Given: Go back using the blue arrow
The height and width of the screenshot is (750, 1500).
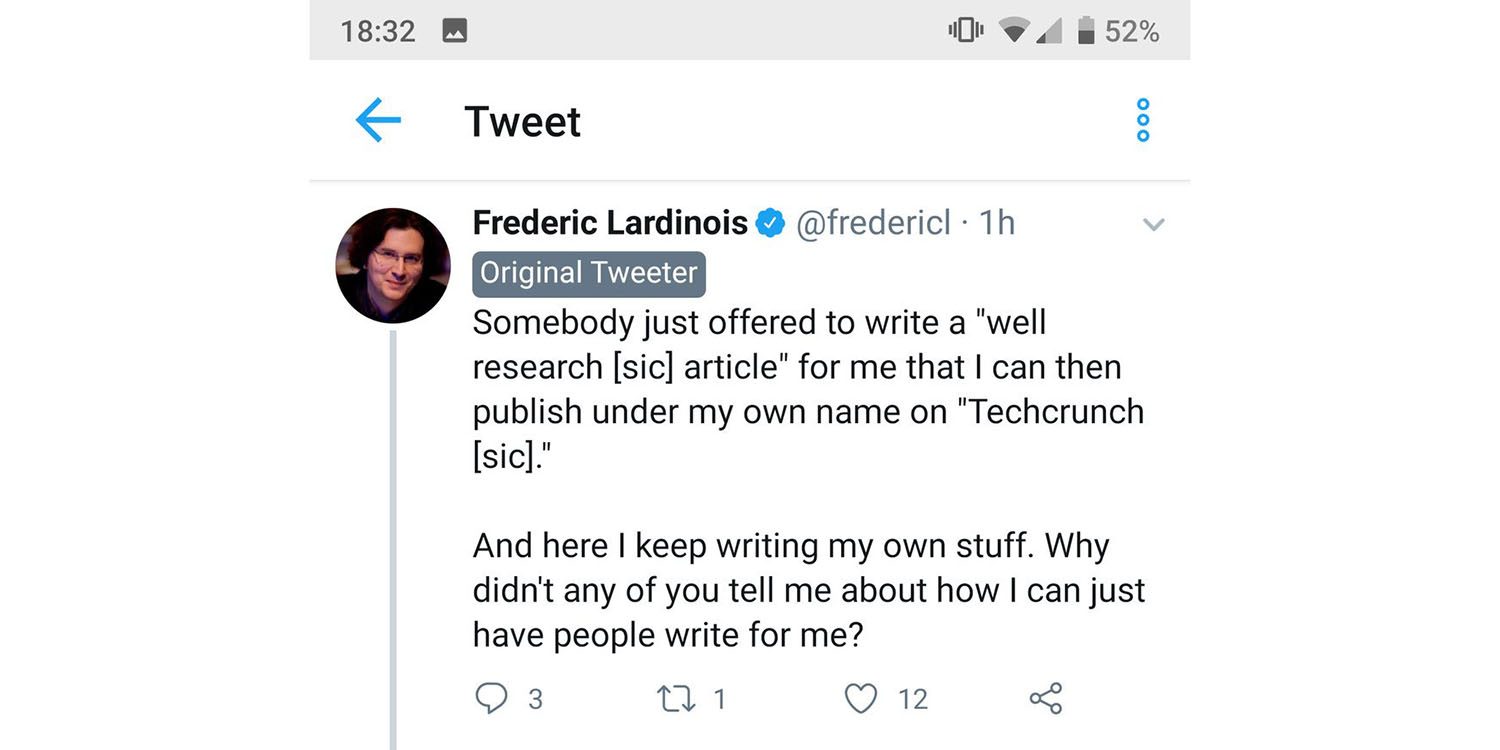Looking at the screenshot, I should pos(378,121).
